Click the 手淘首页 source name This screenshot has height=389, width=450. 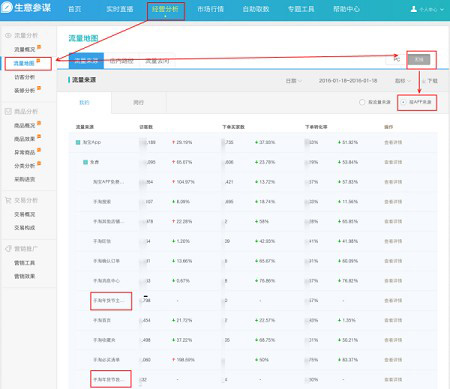pyautogui.click(x=102, y=320)
